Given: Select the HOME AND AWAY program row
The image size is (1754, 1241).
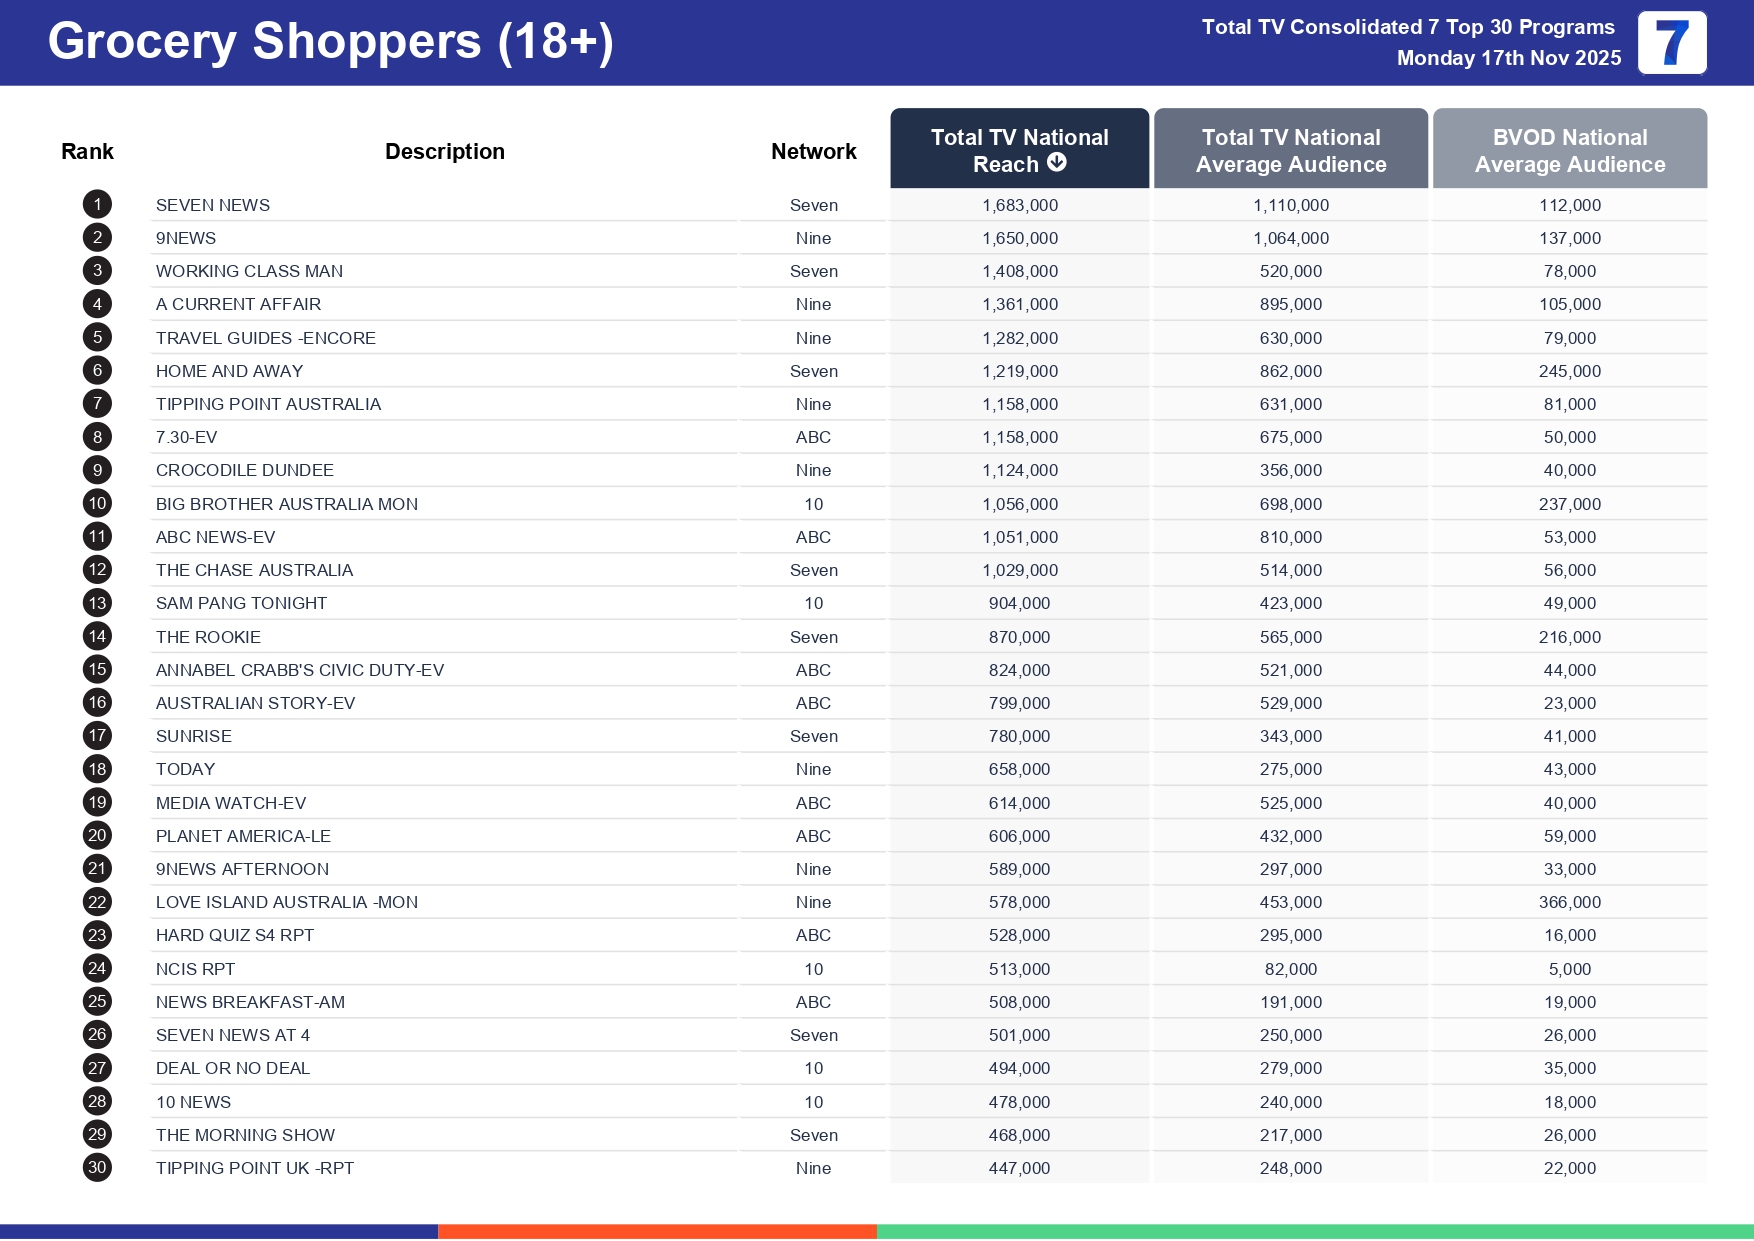Looking at the screenshot, I should coord(229,371).
